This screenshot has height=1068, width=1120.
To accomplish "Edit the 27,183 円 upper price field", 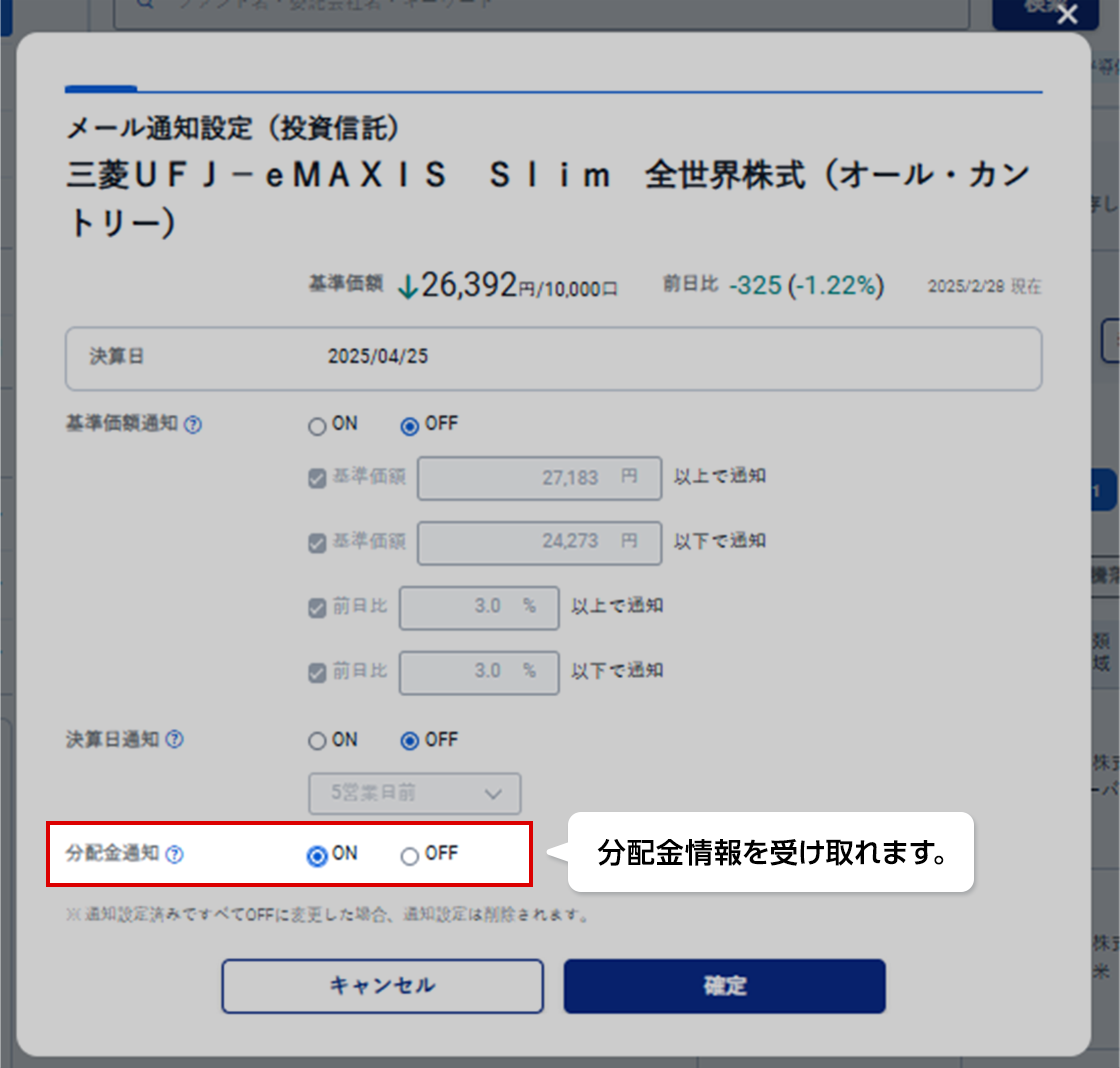I will tap(539, 478).
